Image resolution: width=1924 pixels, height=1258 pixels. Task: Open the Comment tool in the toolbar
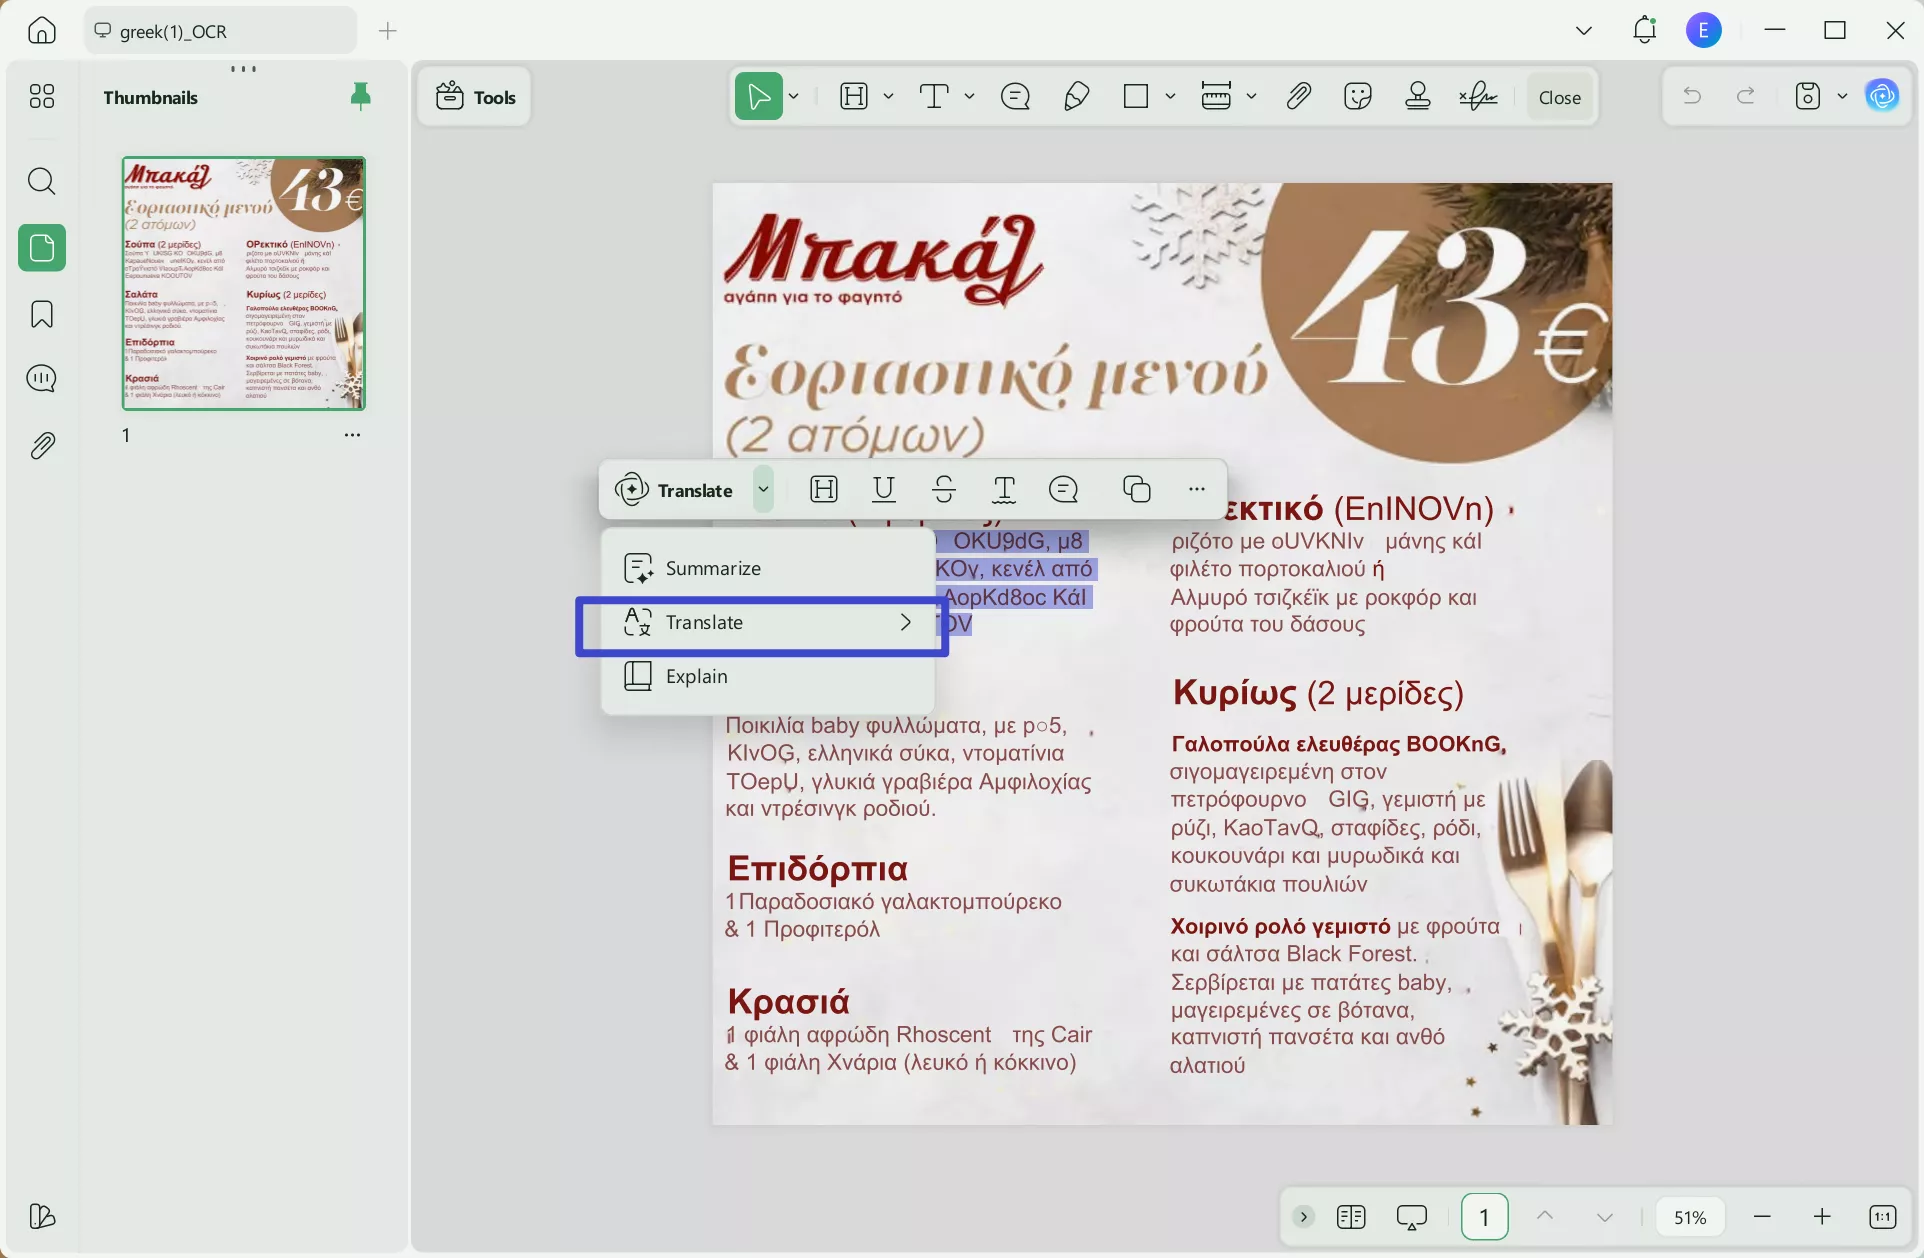pyautogui.click(x=1015, y=95)
